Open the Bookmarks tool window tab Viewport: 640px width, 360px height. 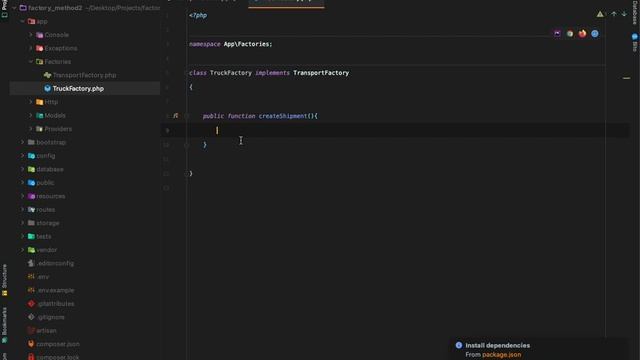pyautogui.click(x=4, y=325)
